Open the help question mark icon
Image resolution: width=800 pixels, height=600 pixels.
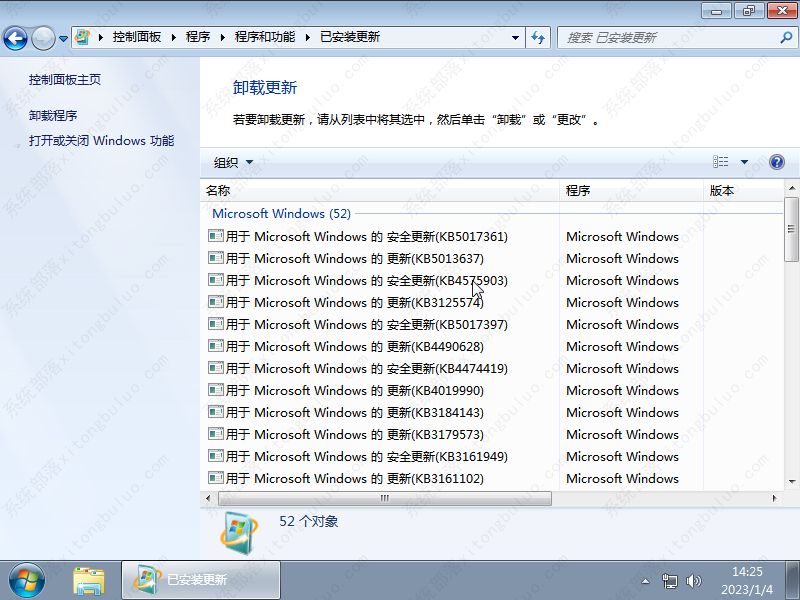[777, 162]
